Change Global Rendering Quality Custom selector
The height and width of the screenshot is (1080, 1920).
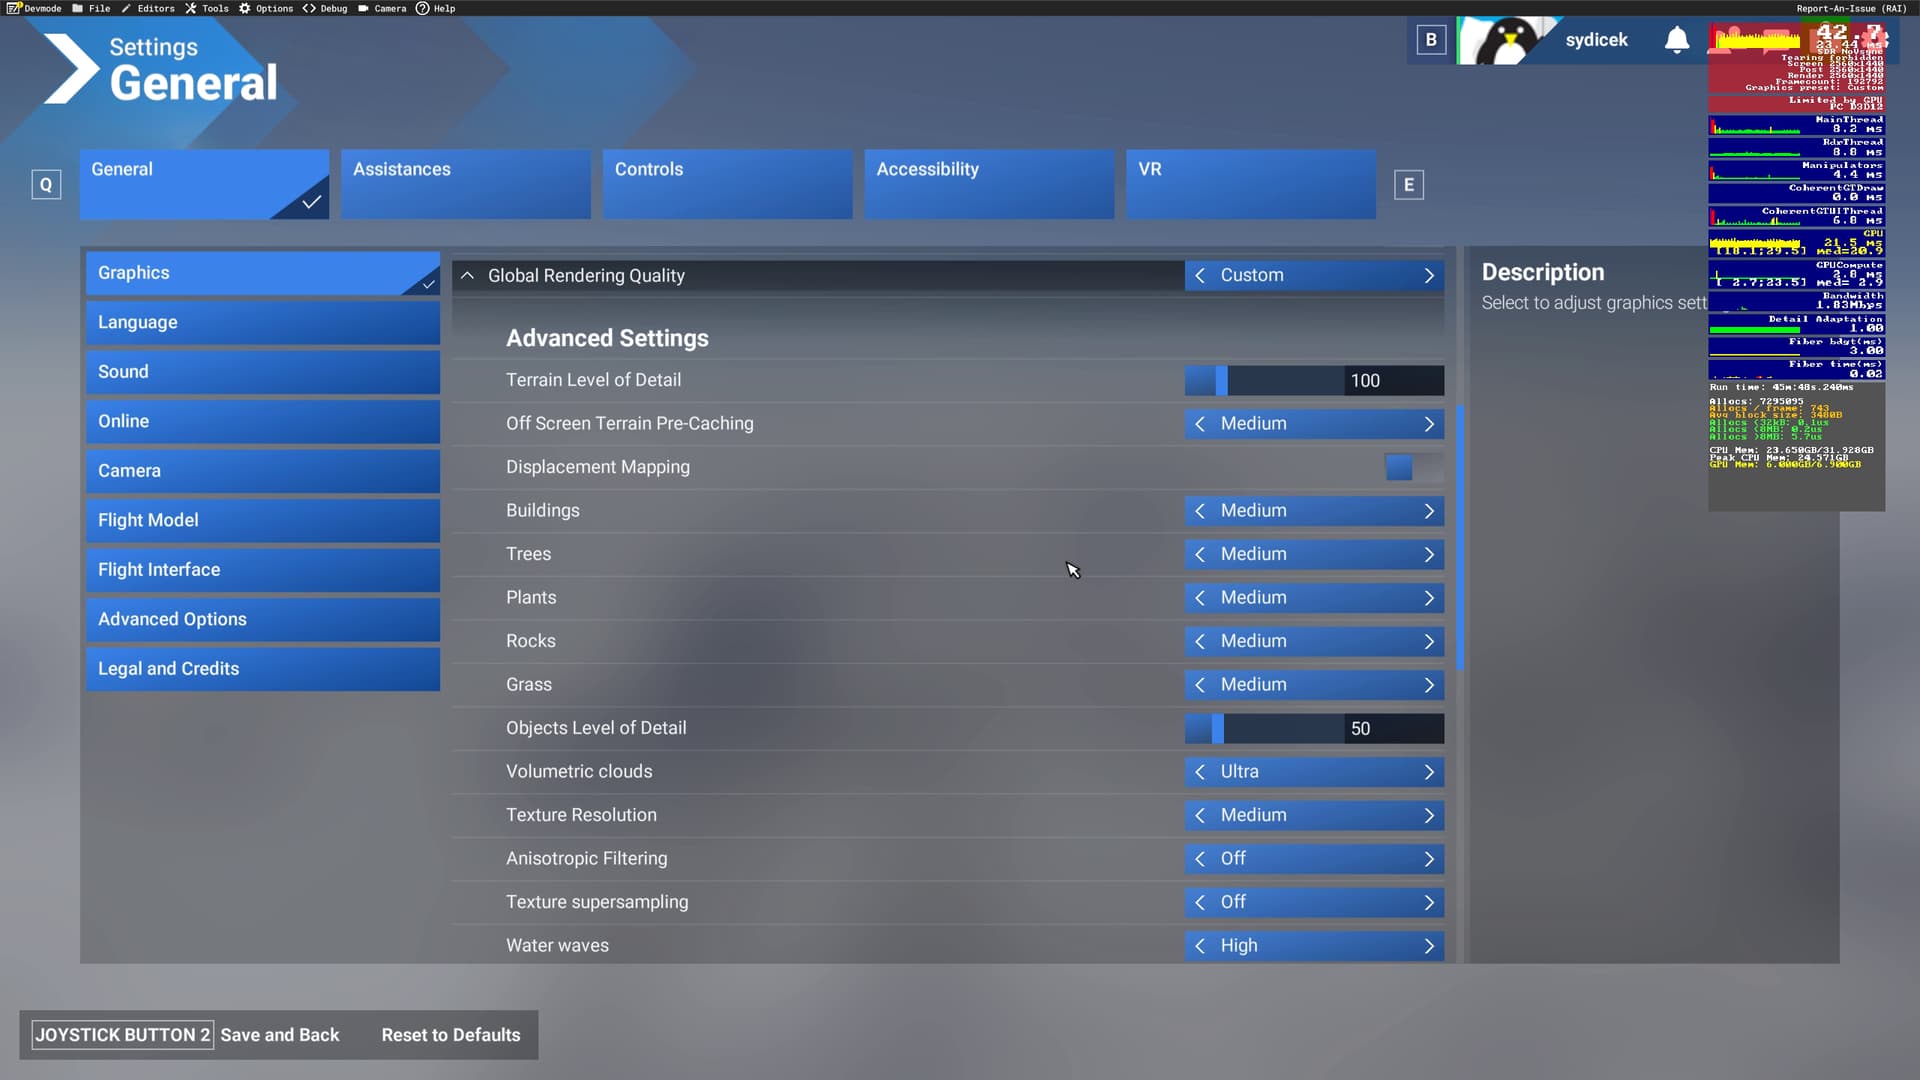click(1313, 275)
